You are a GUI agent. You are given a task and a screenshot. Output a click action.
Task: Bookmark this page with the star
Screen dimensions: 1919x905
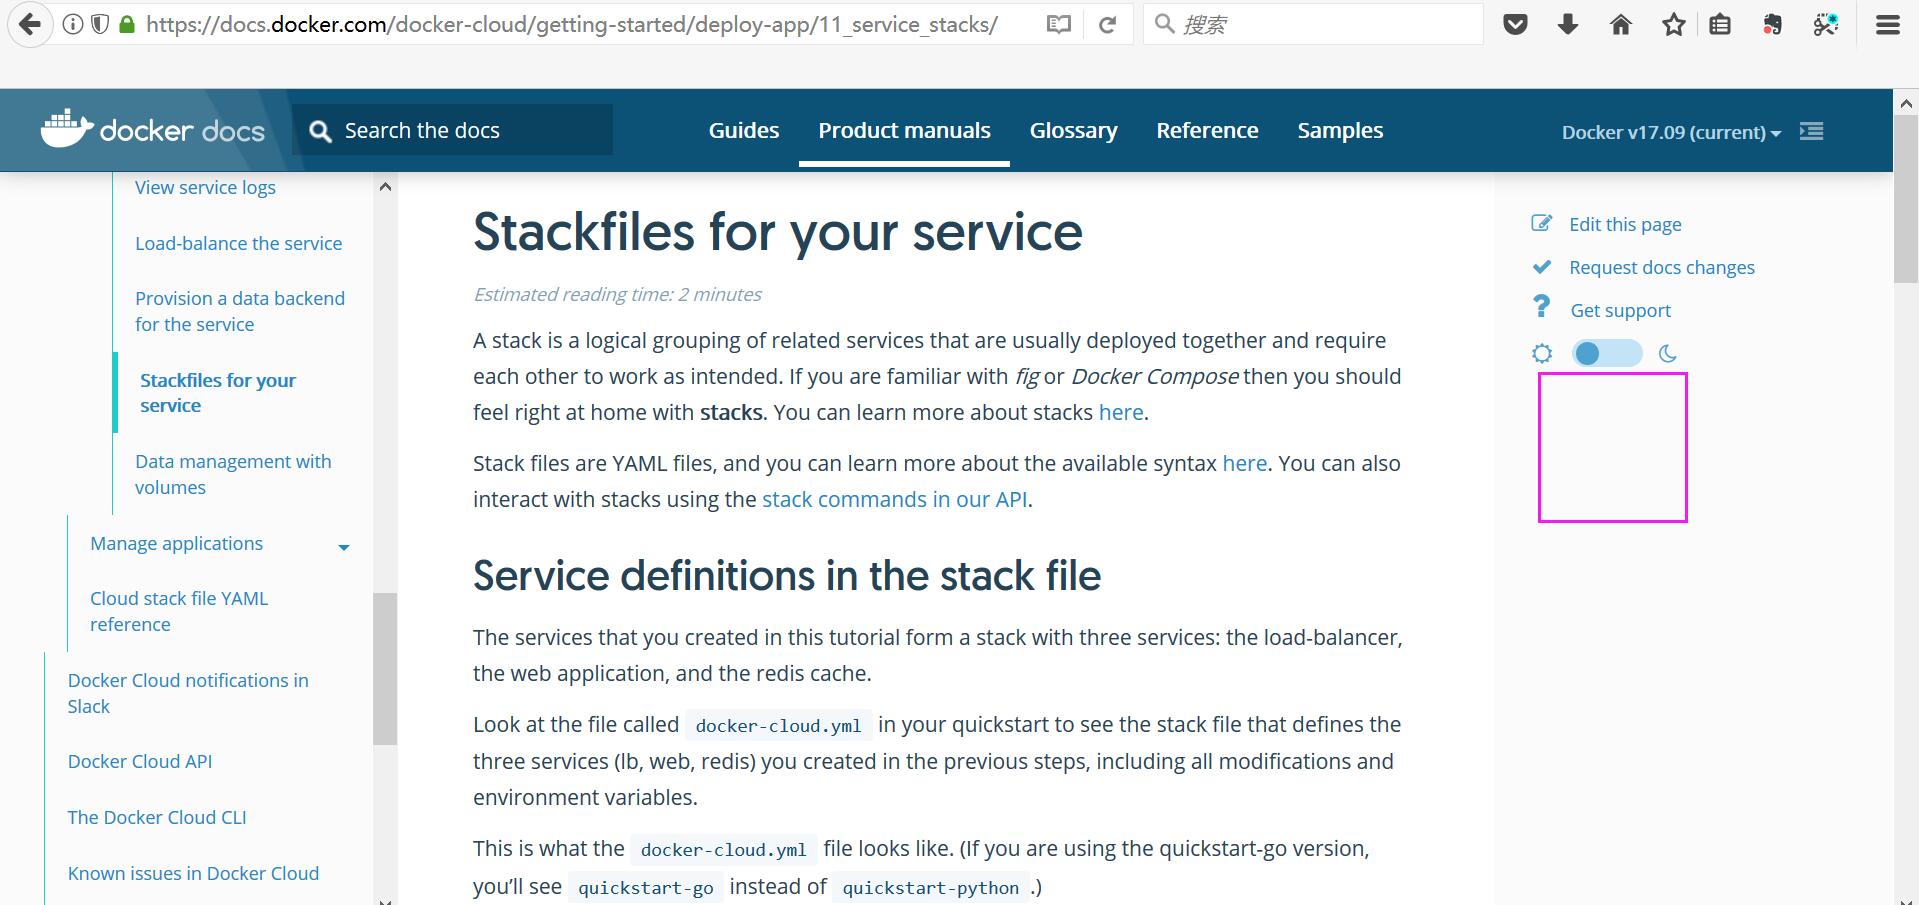pos(1673,23)
